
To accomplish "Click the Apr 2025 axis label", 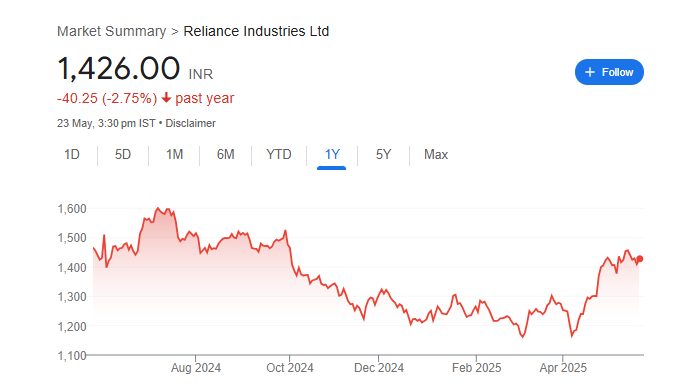I will (563, 368).
